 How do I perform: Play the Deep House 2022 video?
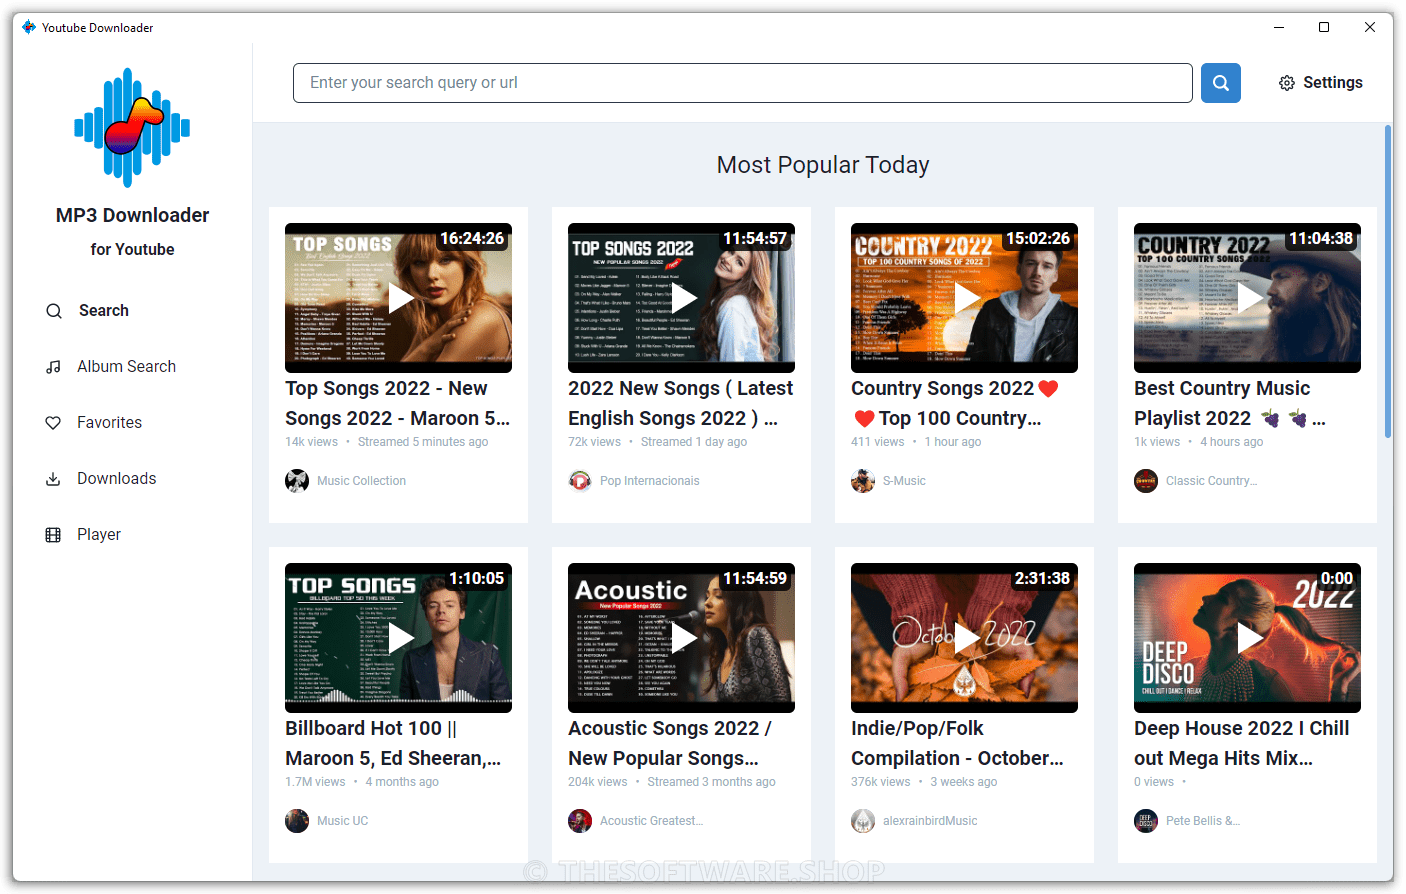[x=1249, y=638]
